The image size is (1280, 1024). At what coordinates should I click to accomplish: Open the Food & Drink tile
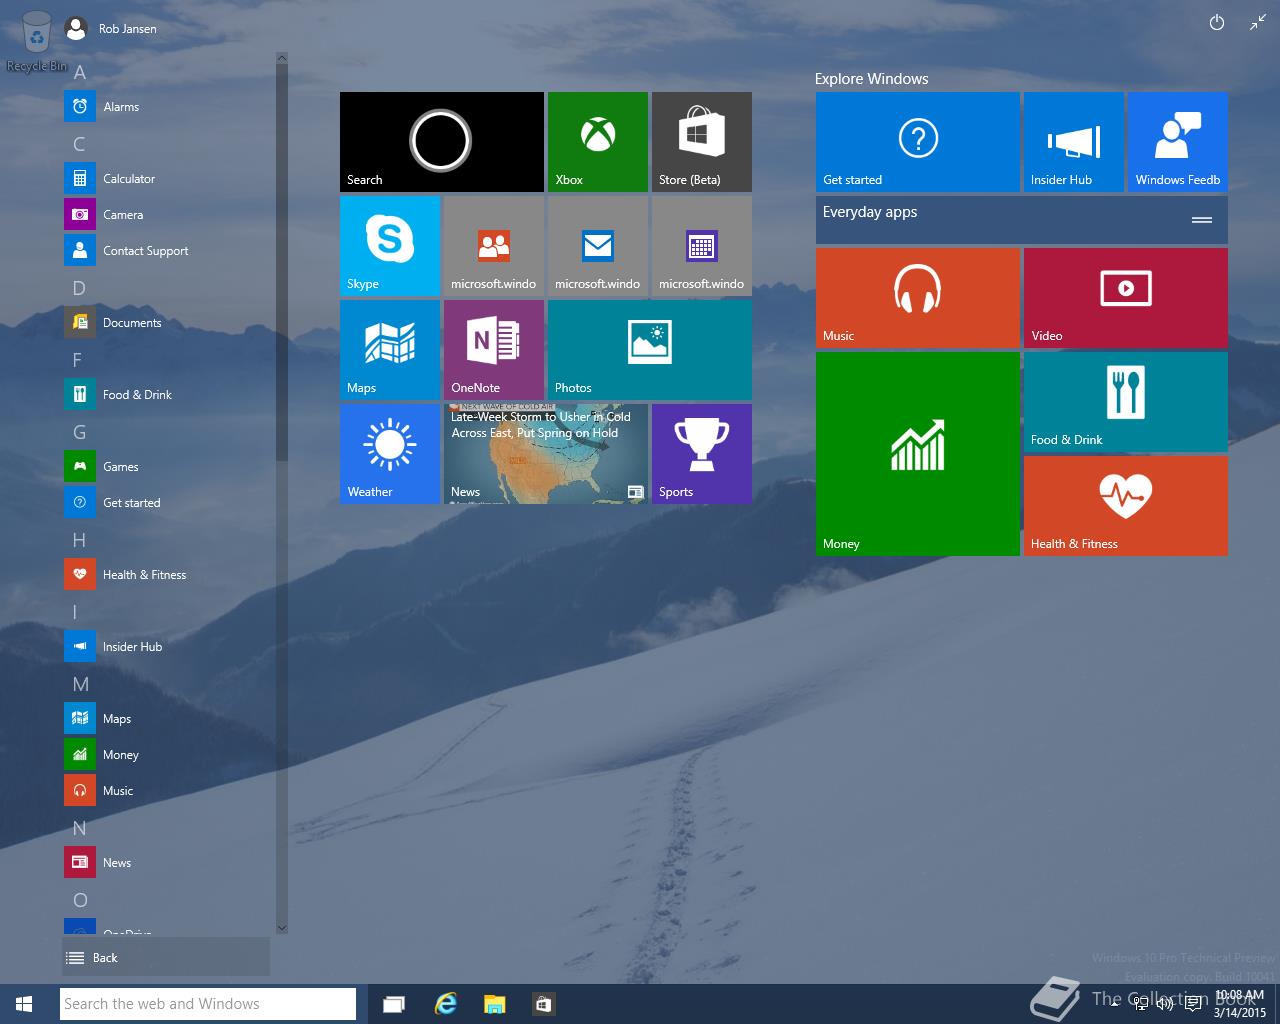(x=1126, y=402)
